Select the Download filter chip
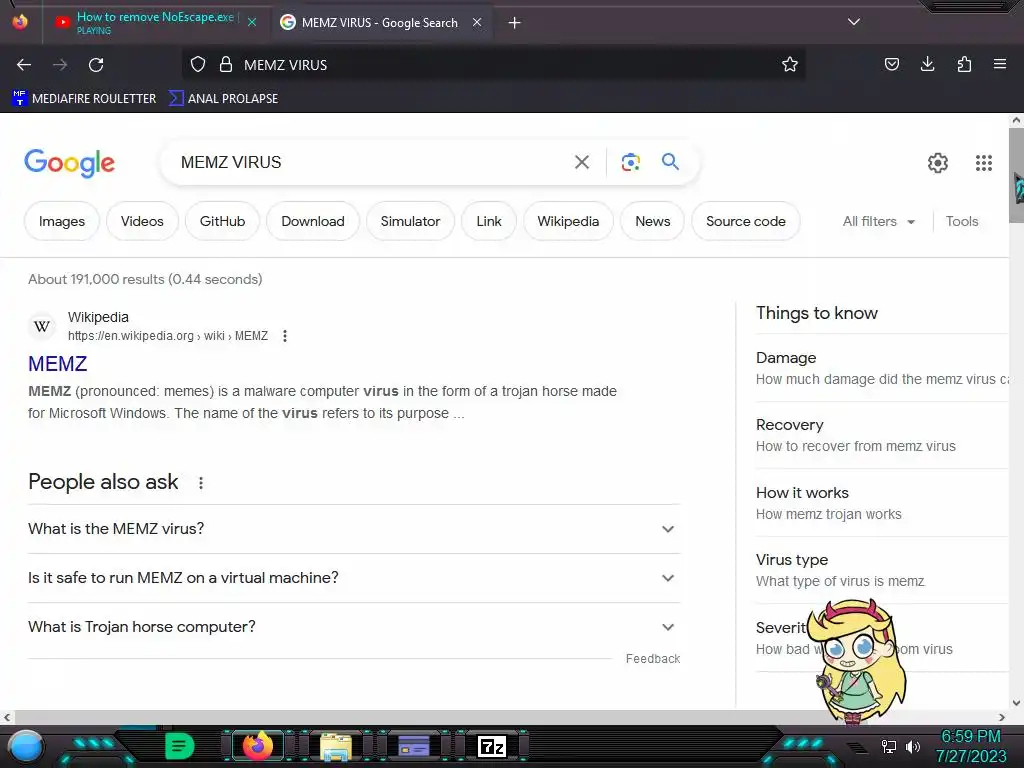Screen dimensions: 1024x768 click(x=313, y=221)
